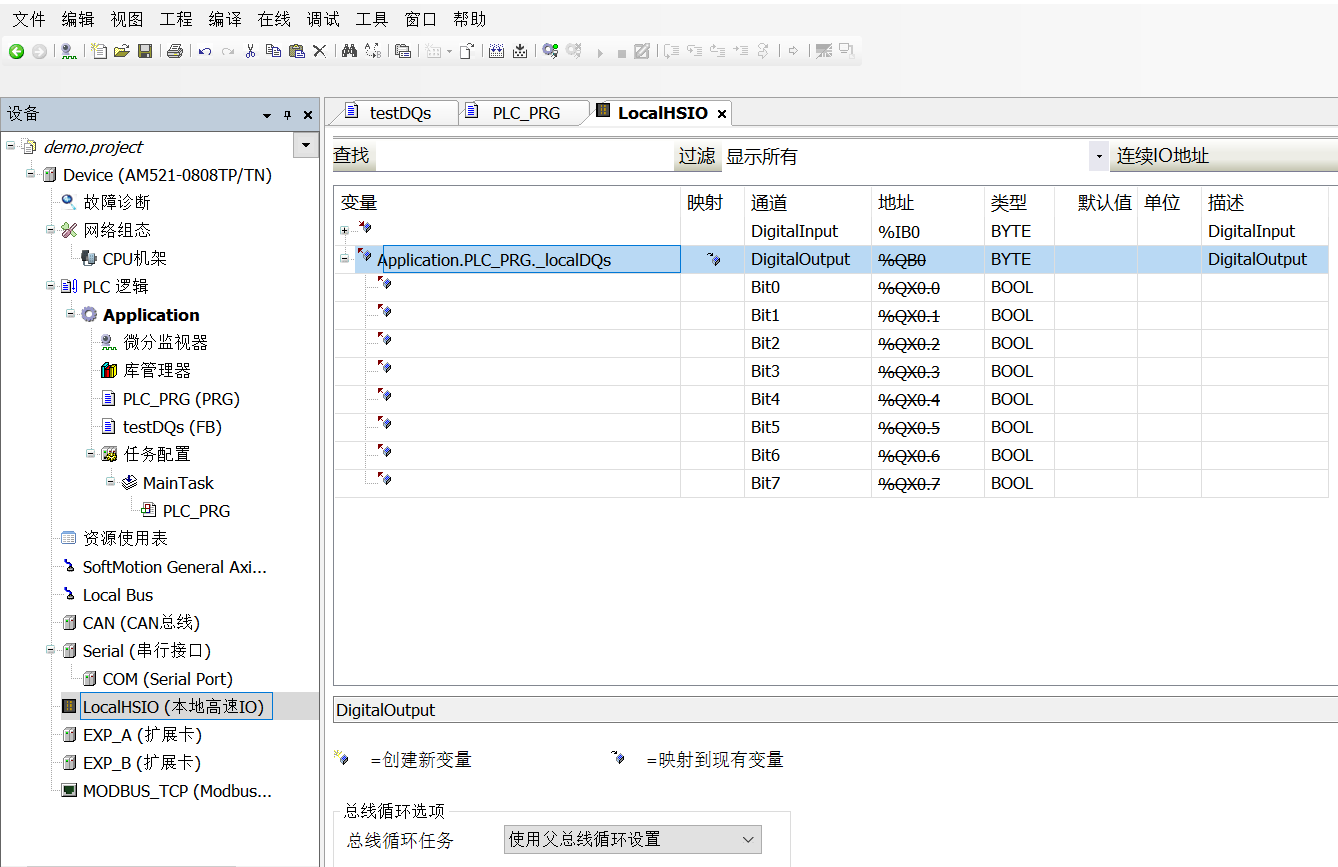Click the Save project toolbar icon

pyautogui.click(x=145, y=51)
